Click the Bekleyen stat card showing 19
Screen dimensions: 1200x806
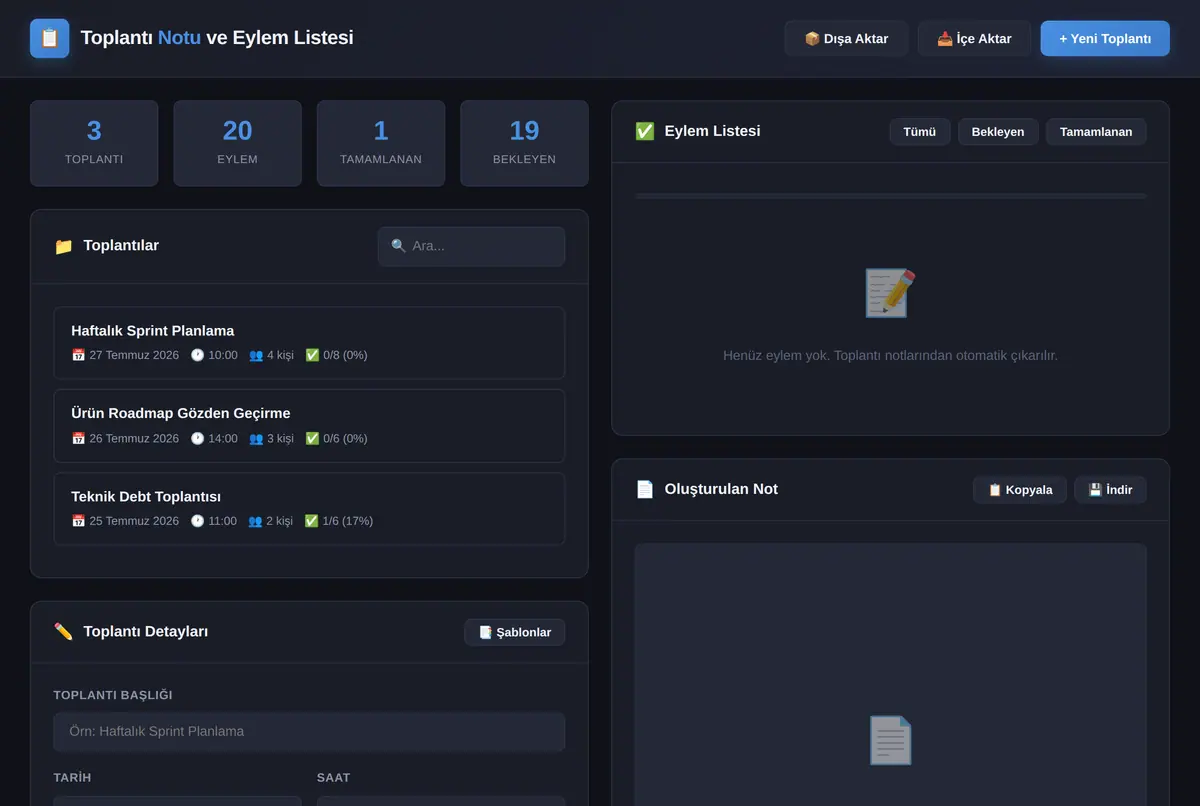pos(524,143)
